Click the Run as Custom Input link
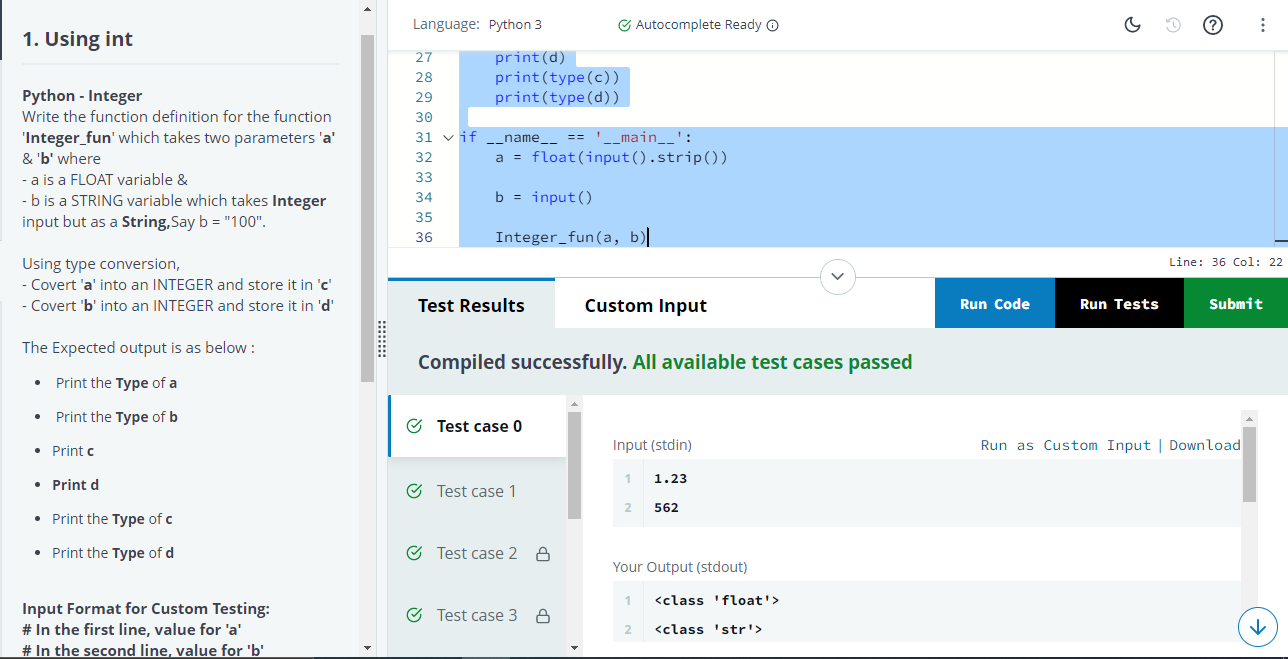1288x659 pixels. pos(1065,445)
